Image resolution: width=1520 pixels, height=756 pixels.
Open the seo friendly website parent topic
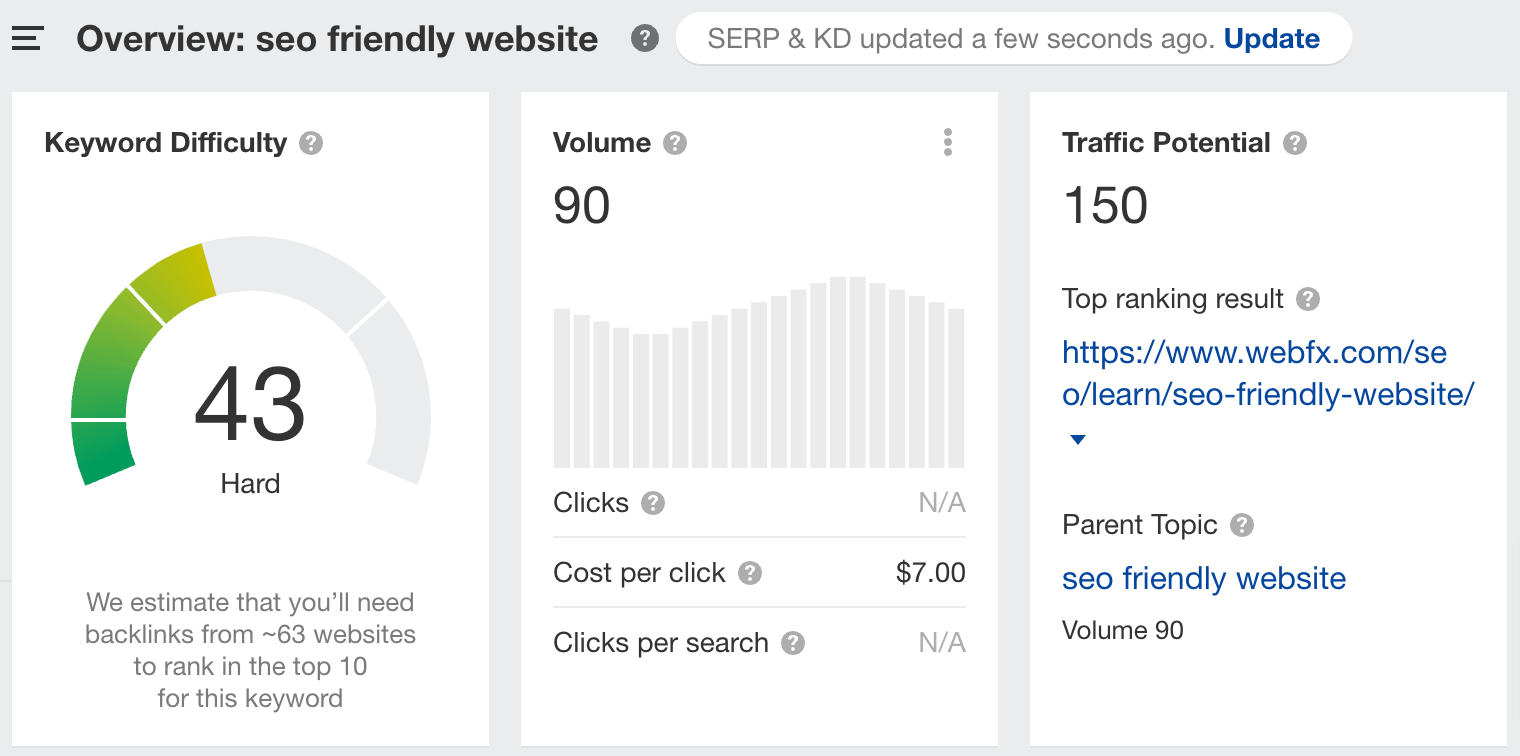tap(1203, 578)
